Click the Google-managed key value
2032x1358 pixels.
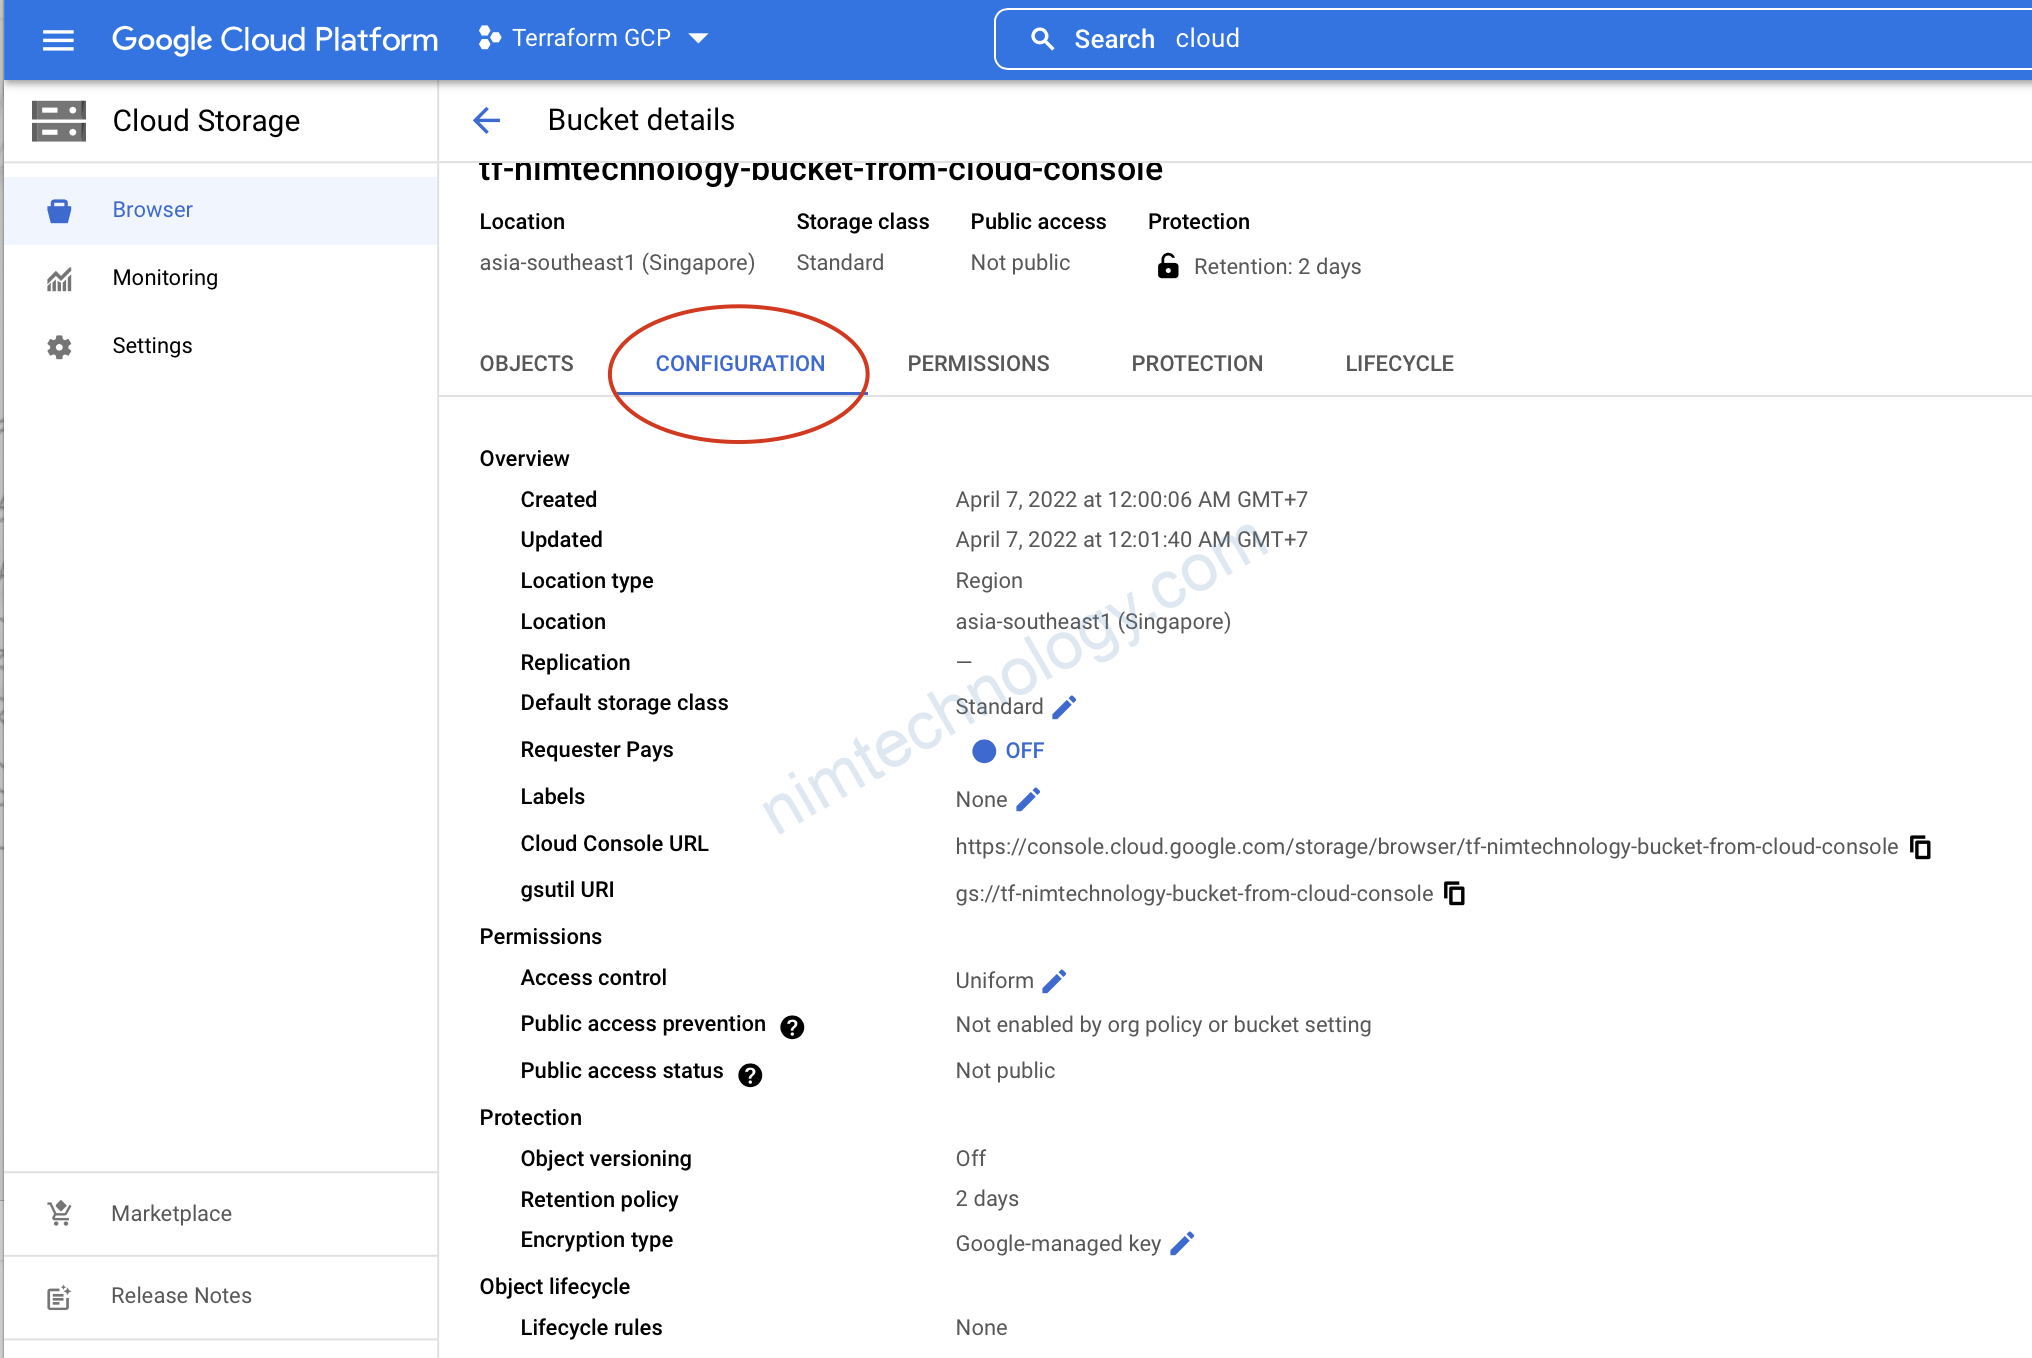tap(1058, 1244)
